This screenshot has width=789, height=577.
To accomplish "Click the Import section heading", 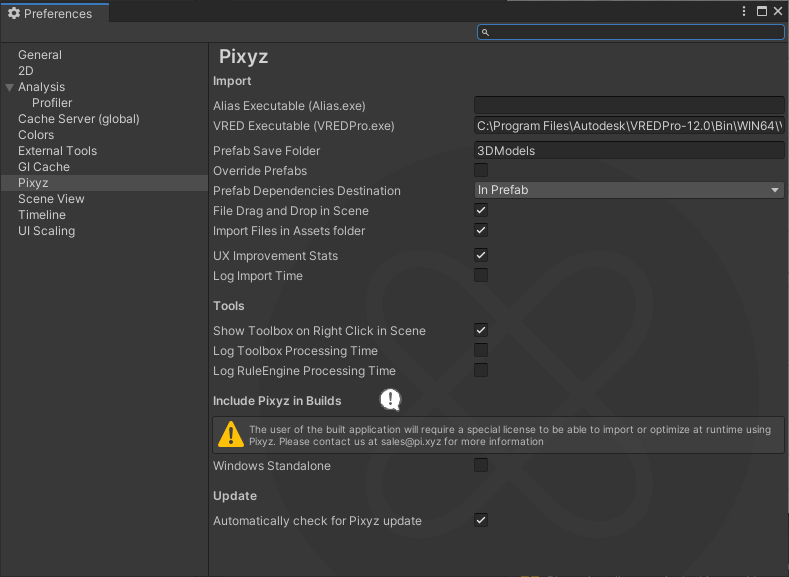I will [x=232, y=81].
